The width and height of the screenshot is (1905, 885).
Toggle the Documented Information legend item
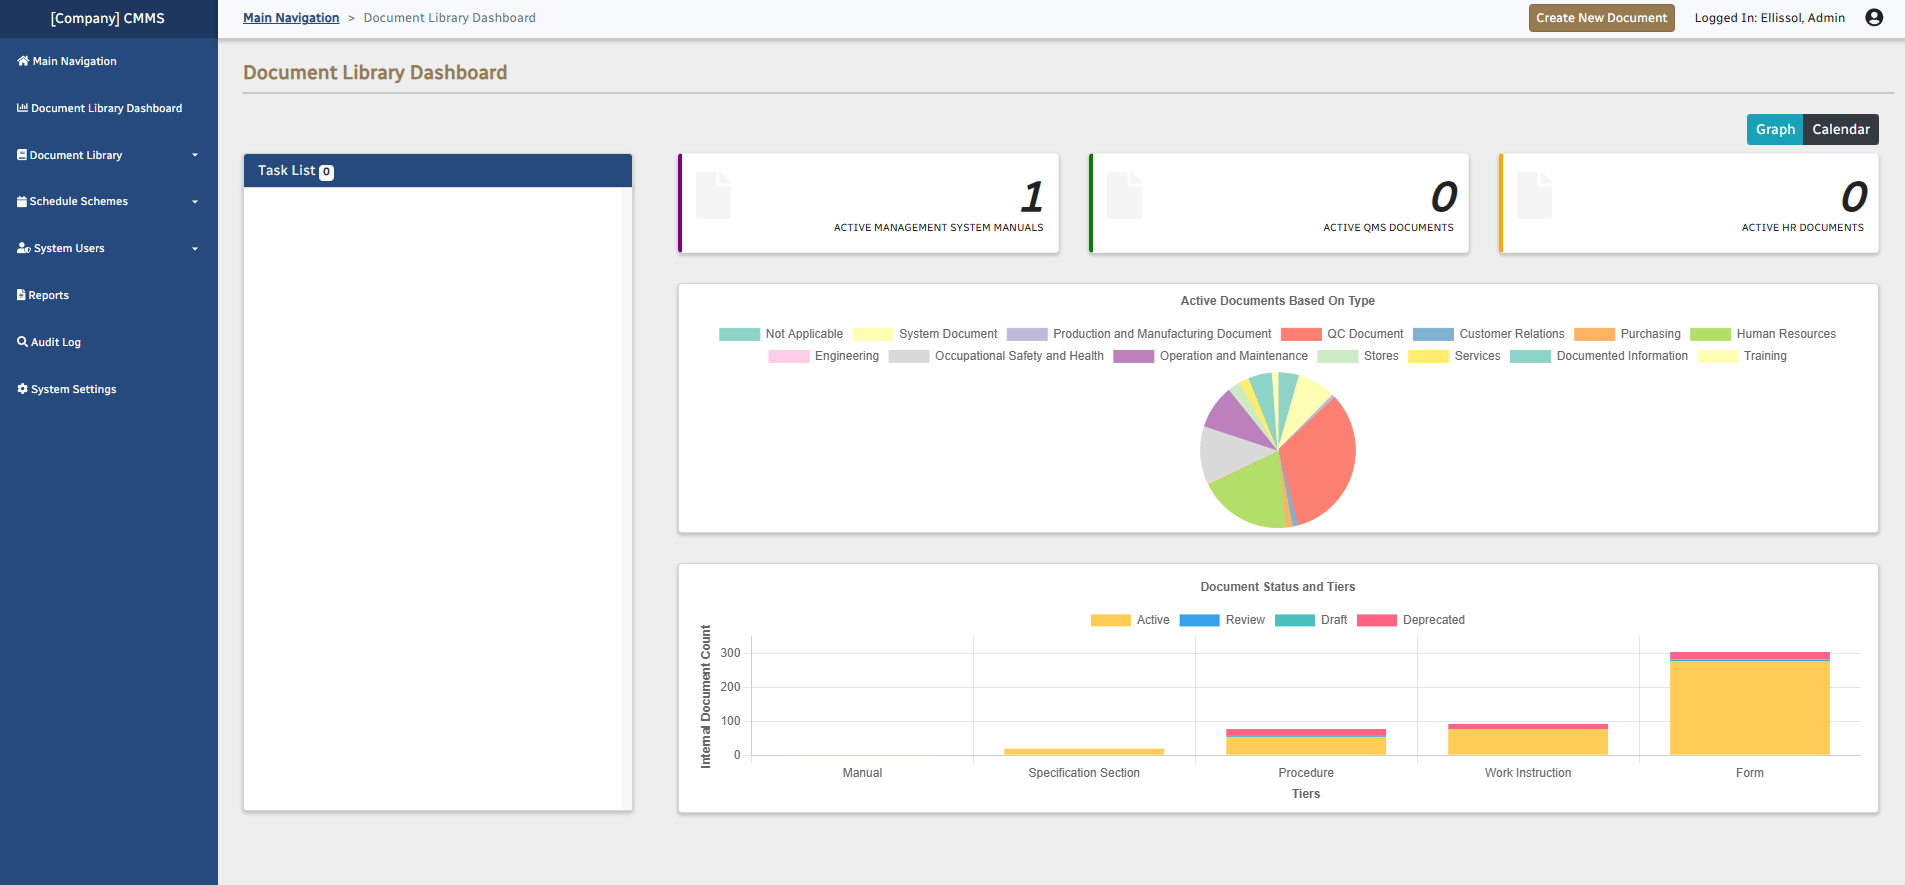tap(1599, 356)
